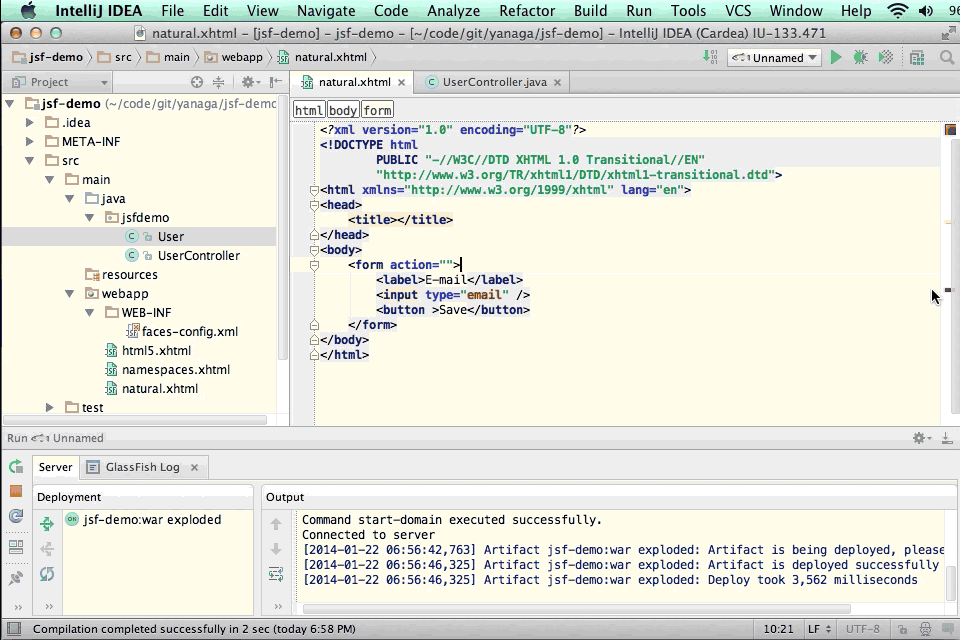The image size is (960, 640).
Task: Collapse all in the Project panel
Action: pyautogui.click(x=218, y=82)
